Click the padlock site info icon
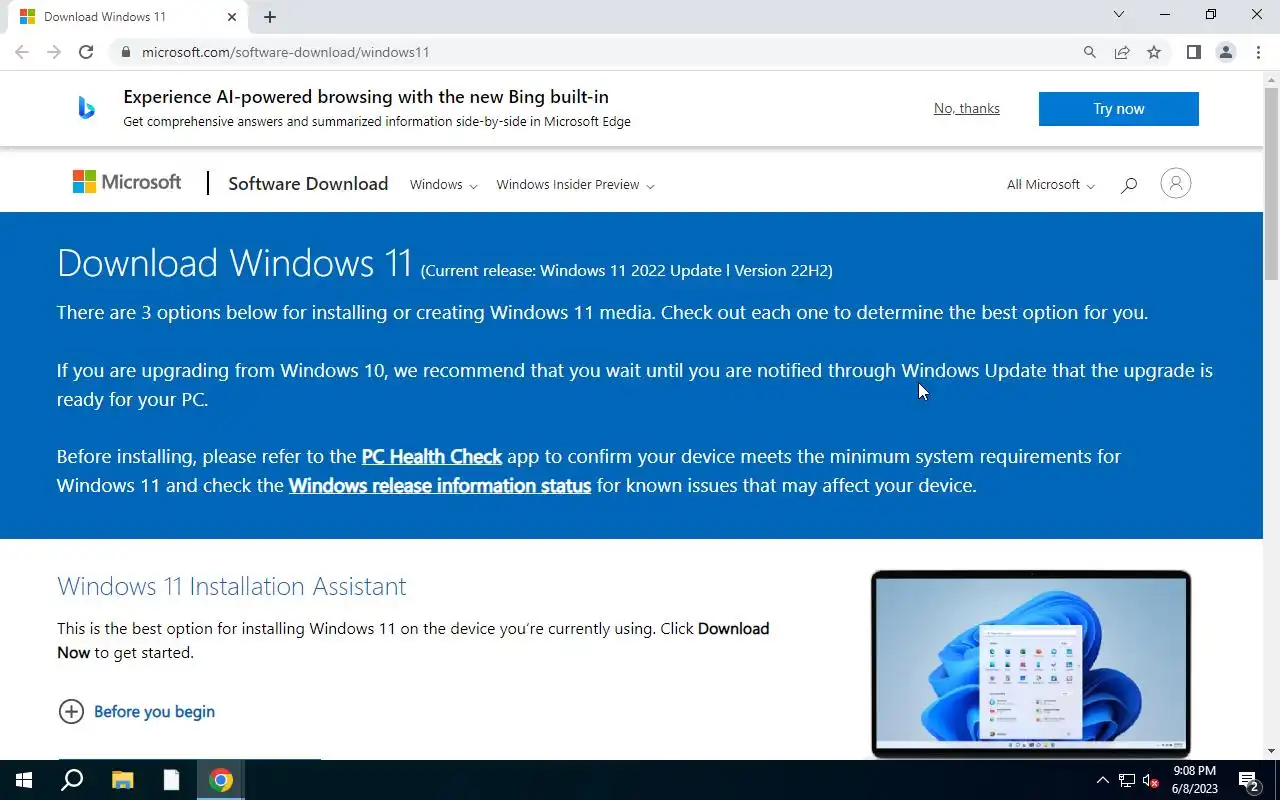 pos(125,52)
